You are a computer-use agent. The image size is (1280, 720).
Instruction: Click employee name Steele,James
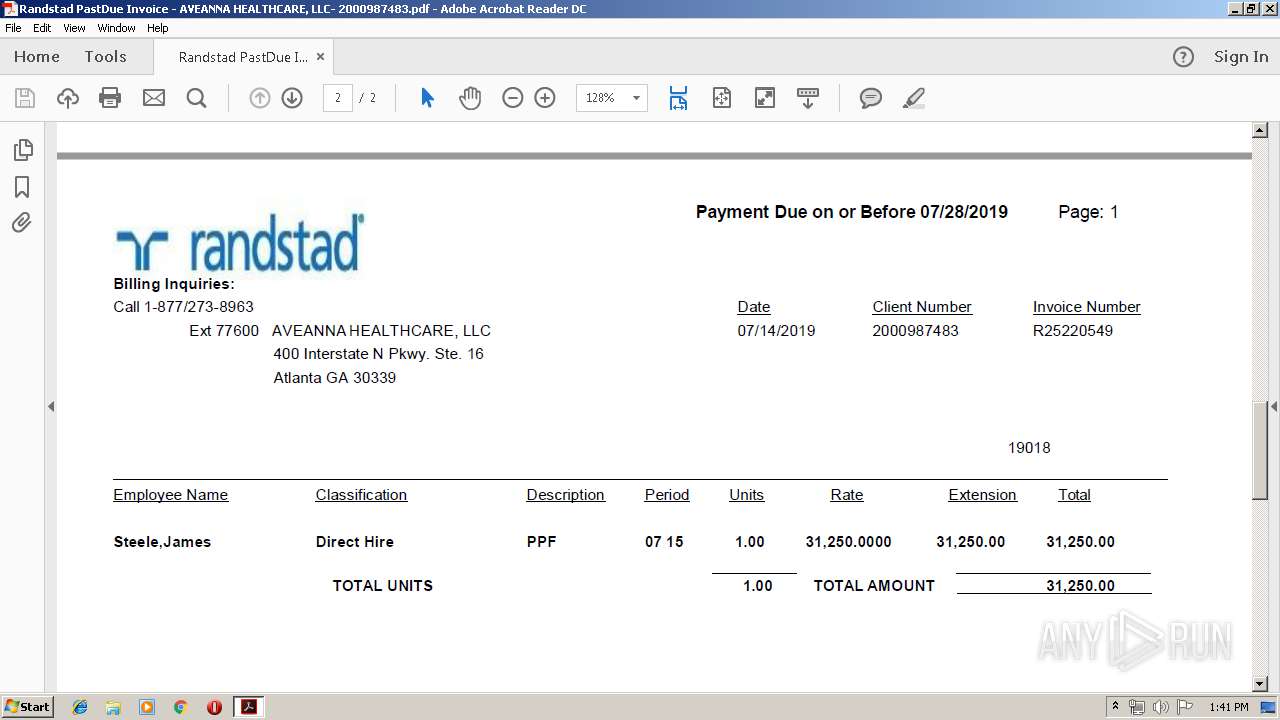point(162,542)
